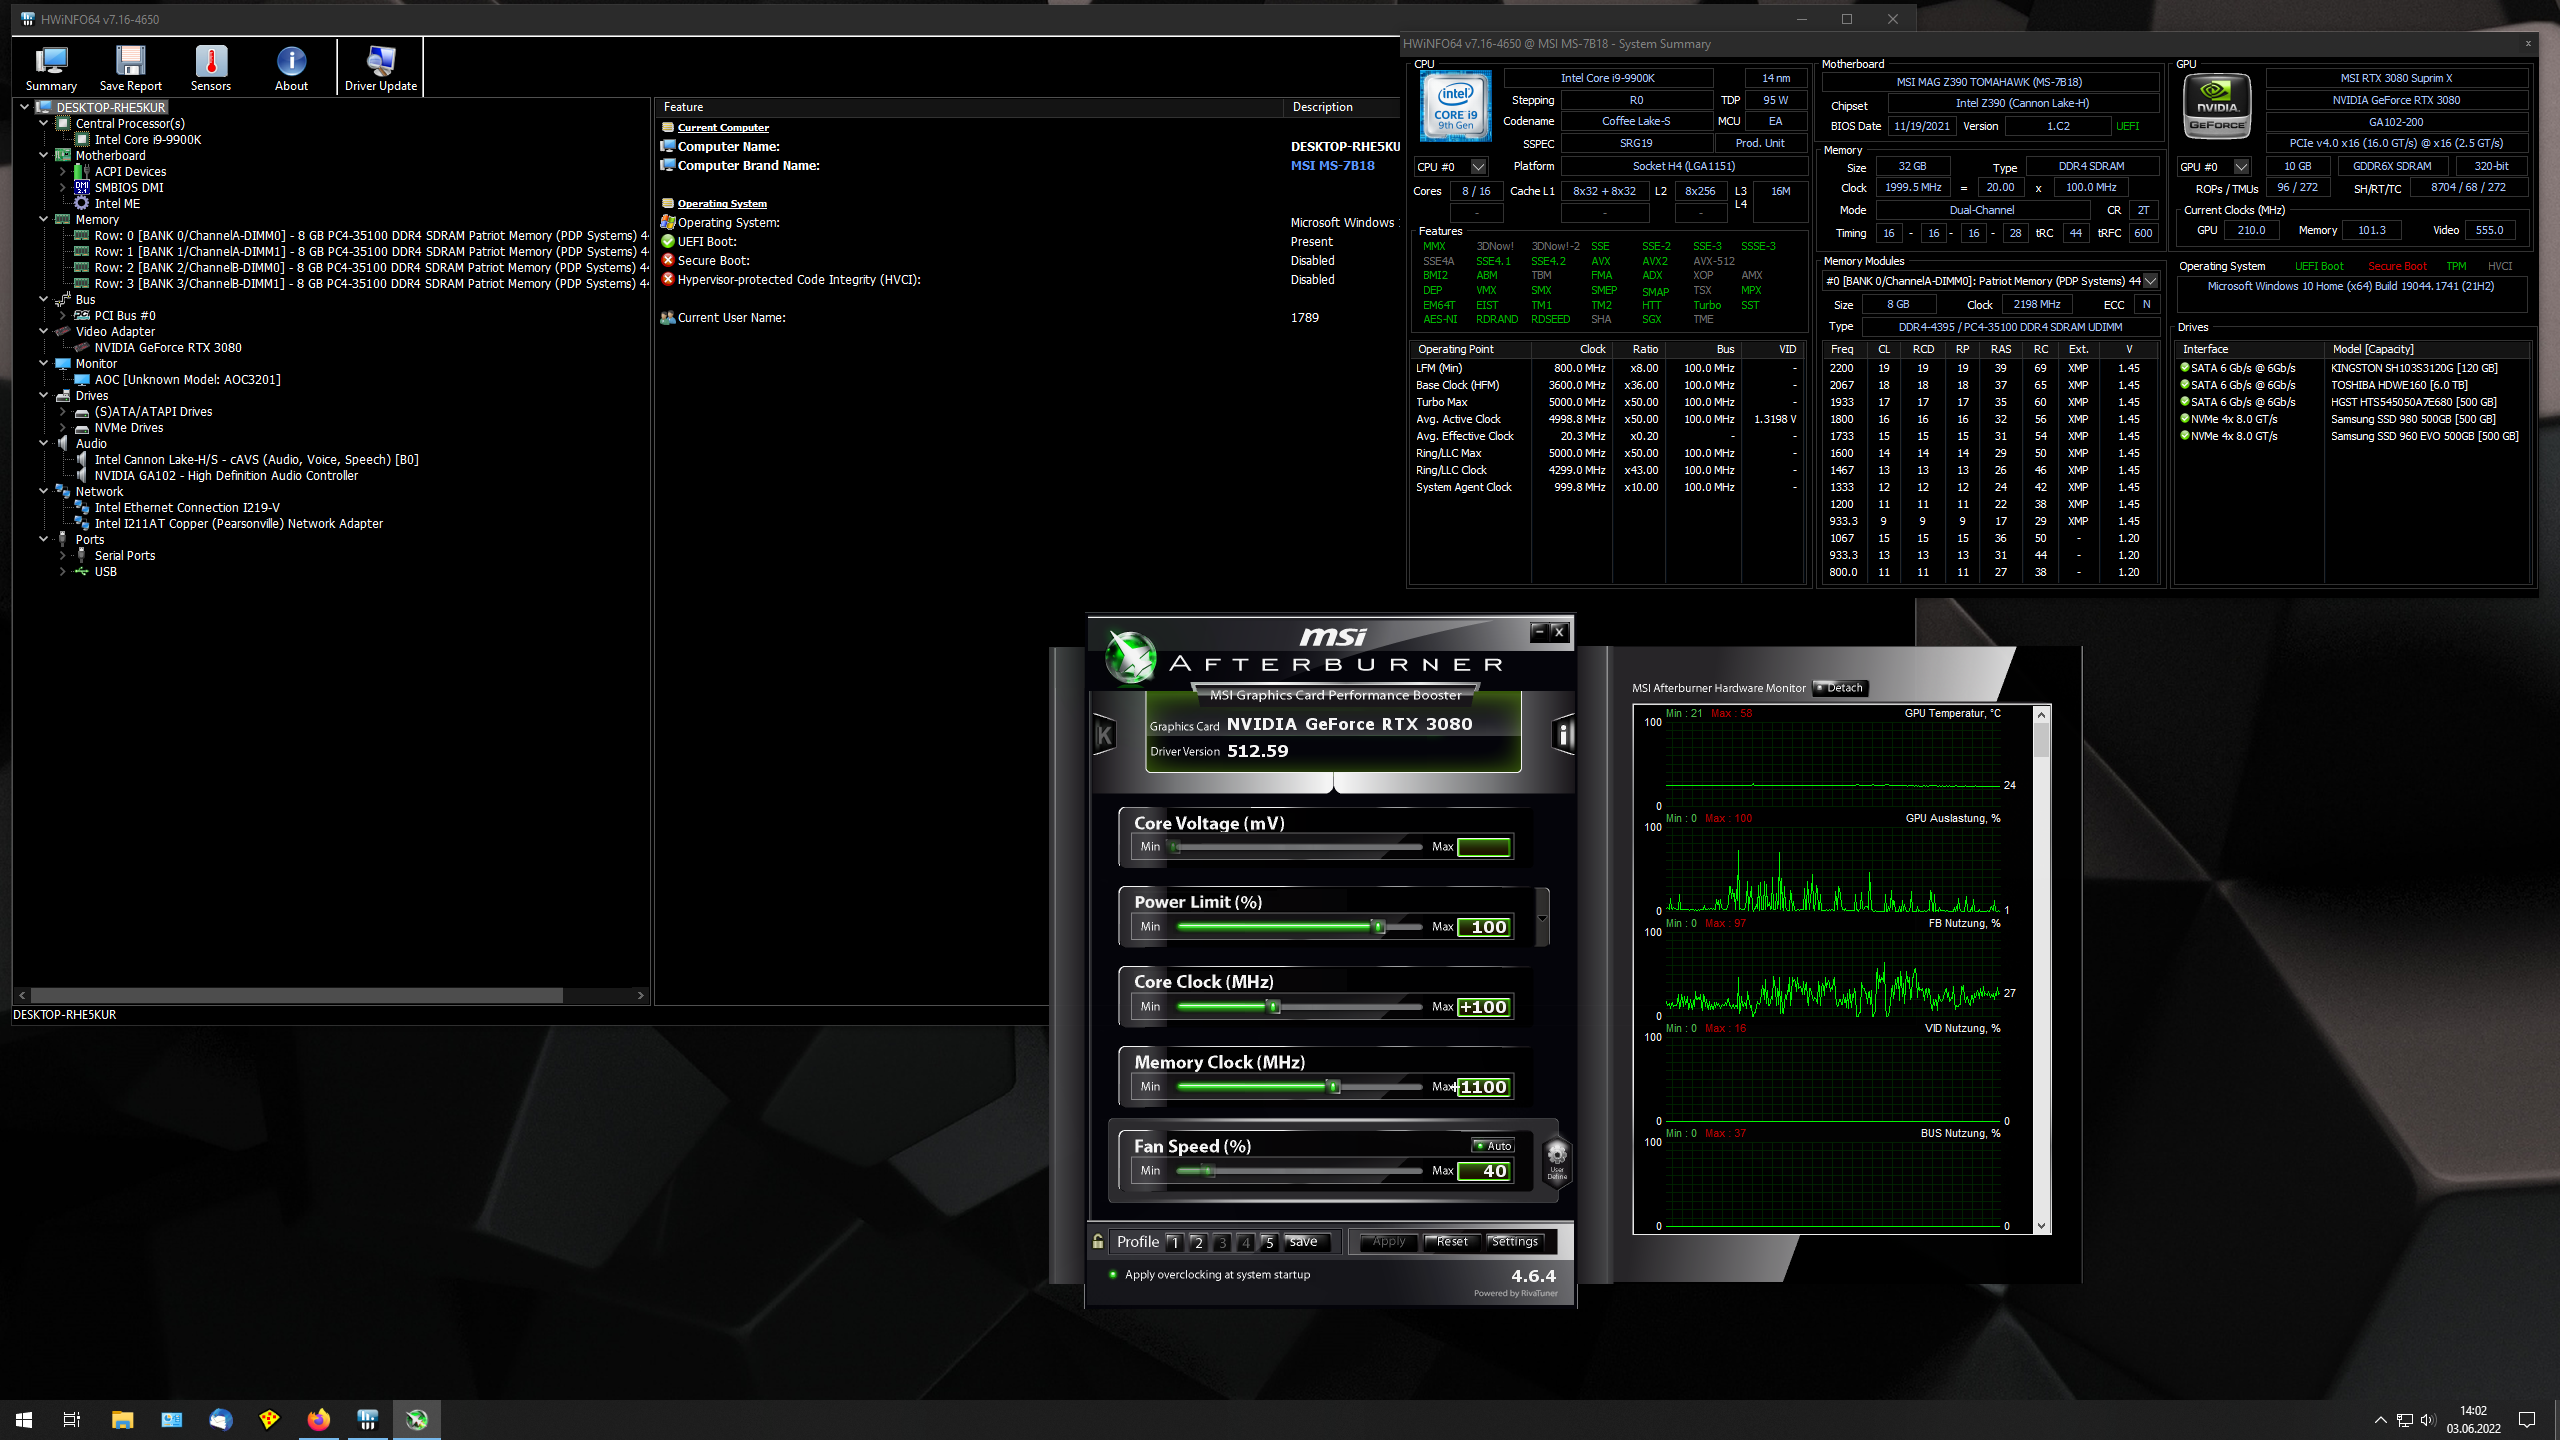Image resolution: width=2560 pixels, height=1440 pixels.
Task: Open the CPU #0 selector dropdown
Action: click(x=1478, y=167)
